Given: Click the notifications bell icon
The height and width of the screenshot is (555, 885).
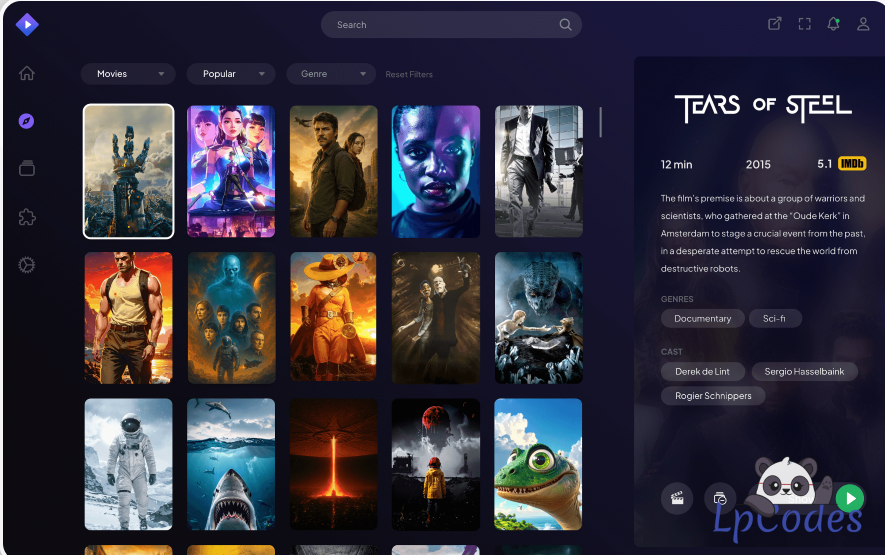Looking at the screenshot, I should coord(833,24).
